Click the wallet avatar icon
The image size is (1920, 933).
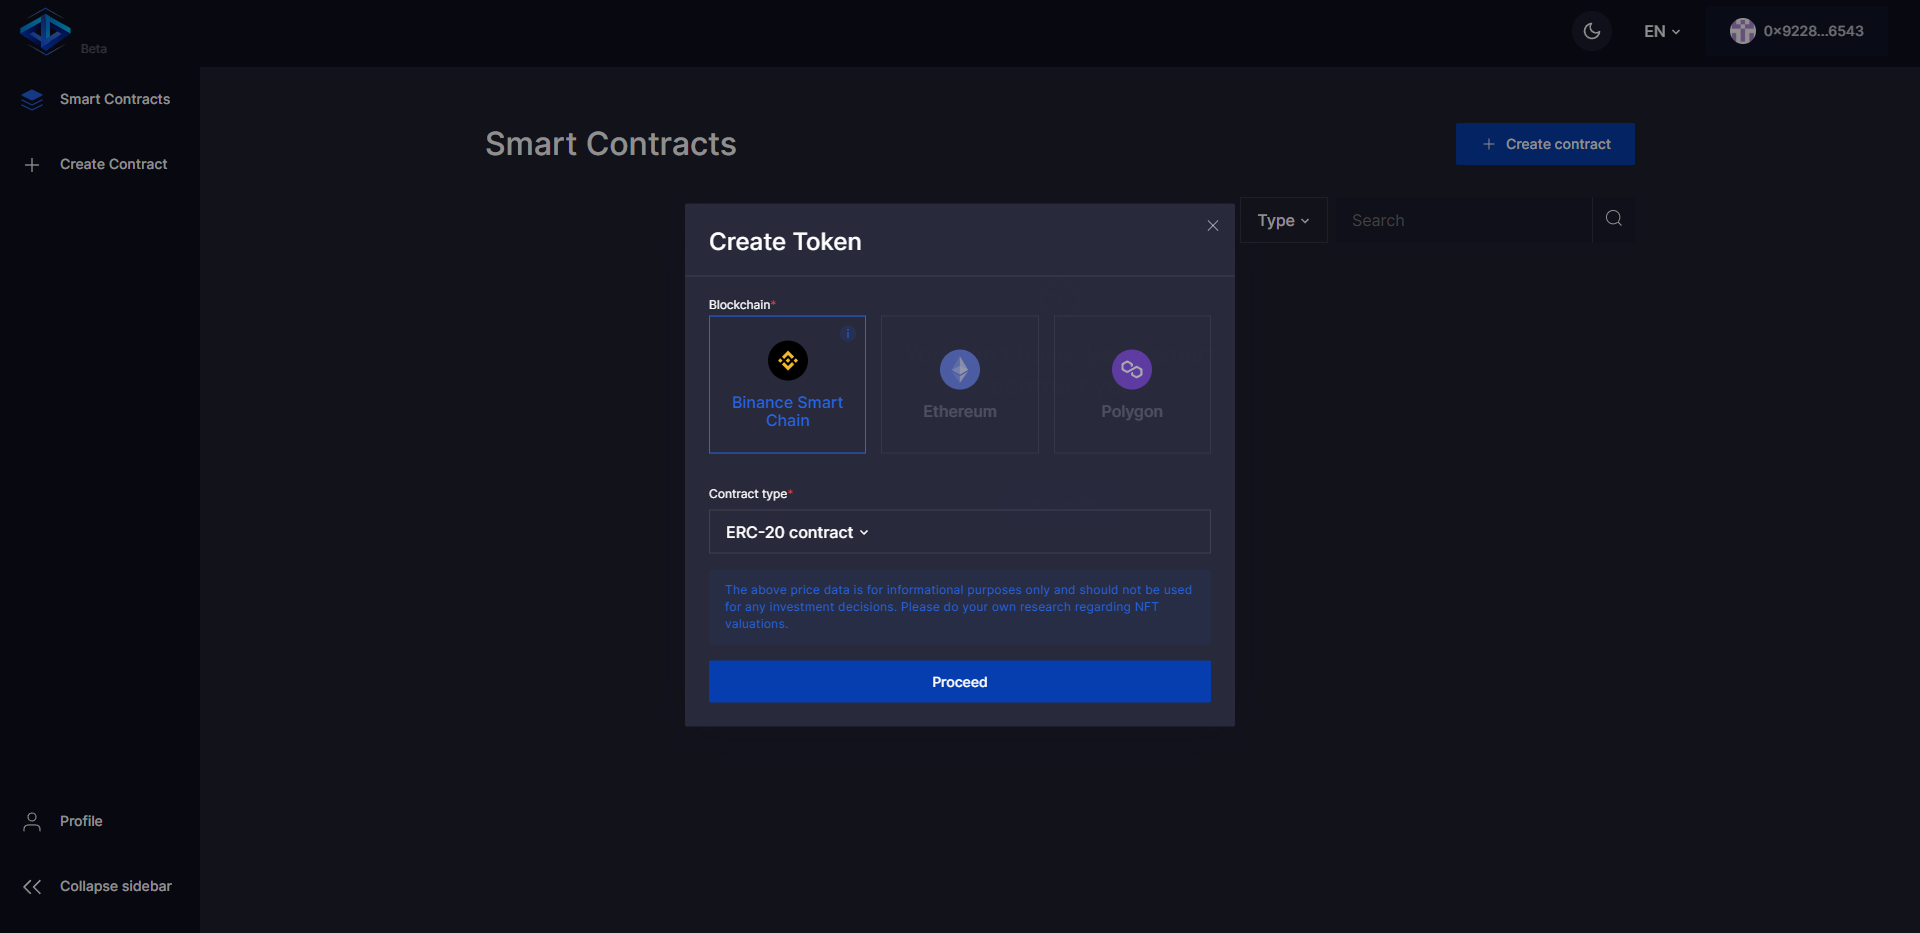click(1742, 31)
